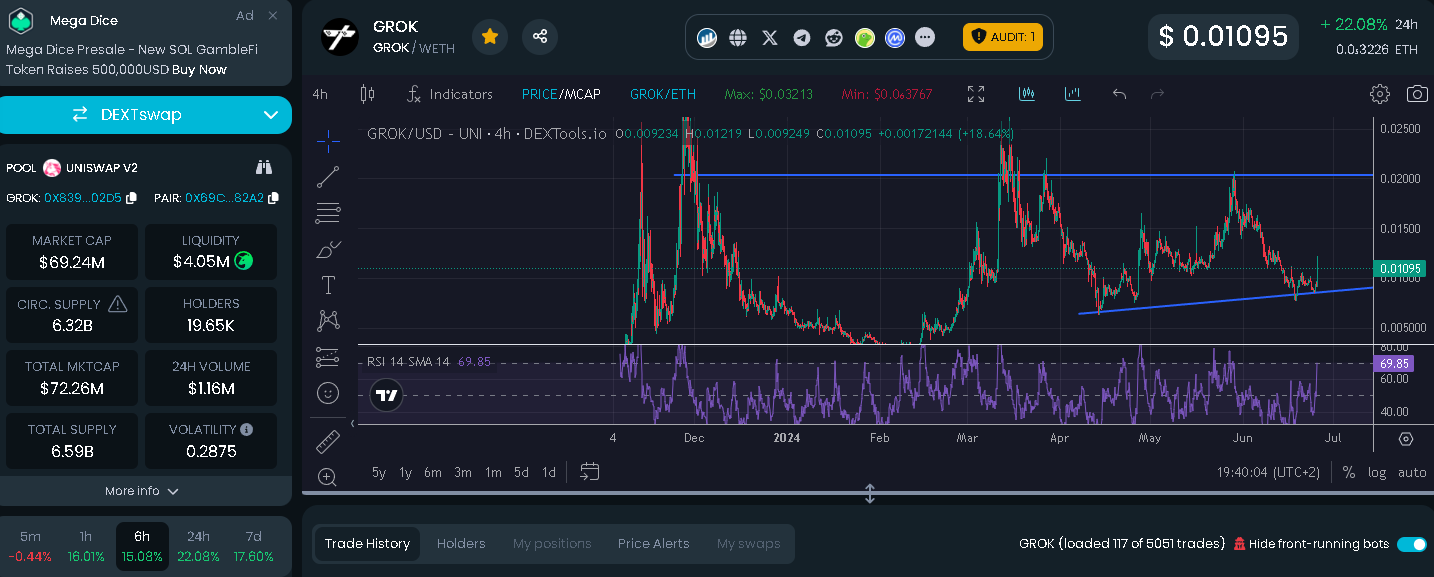Expand More info section

[142, 491]
